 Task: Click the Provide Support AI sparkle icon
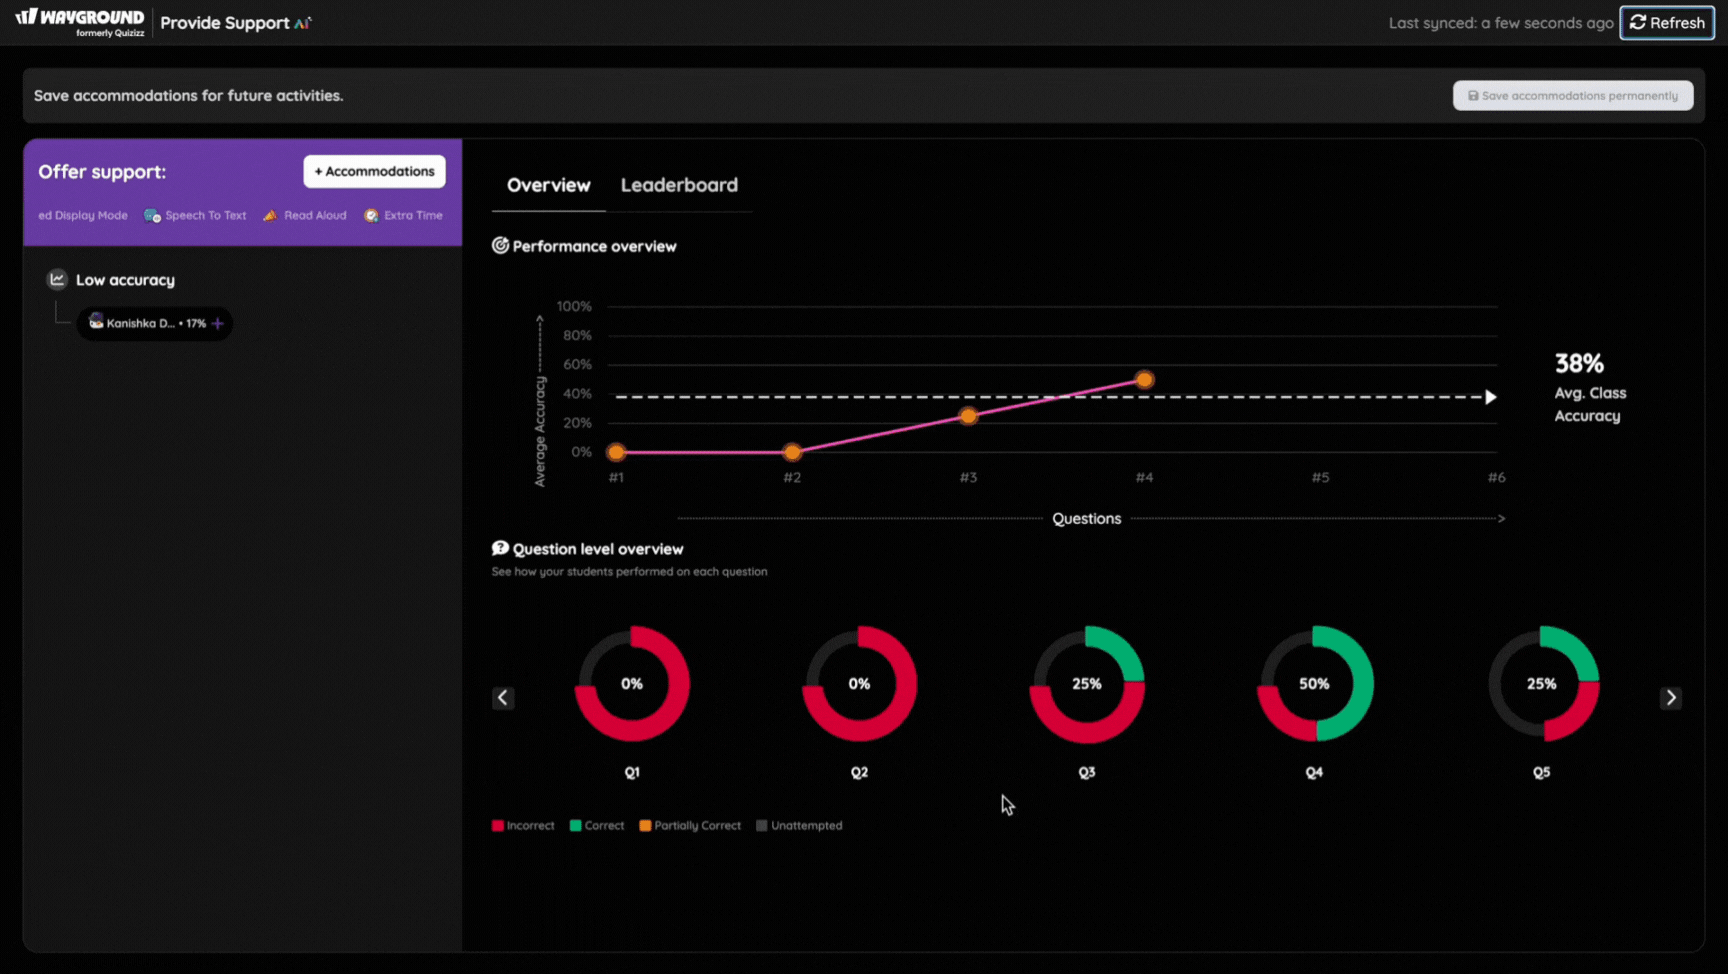click(303, 22)
